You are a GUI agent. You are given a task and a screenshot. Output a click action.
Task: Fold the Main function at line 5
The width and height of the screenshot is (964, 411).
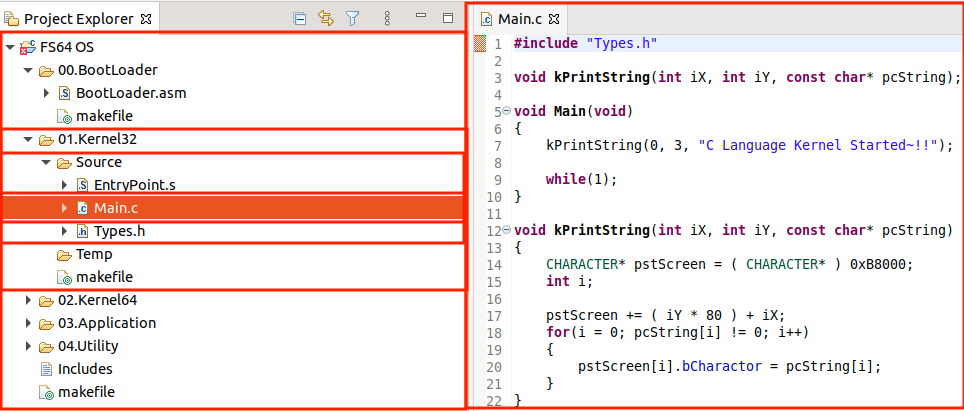[x=506, y=111]
